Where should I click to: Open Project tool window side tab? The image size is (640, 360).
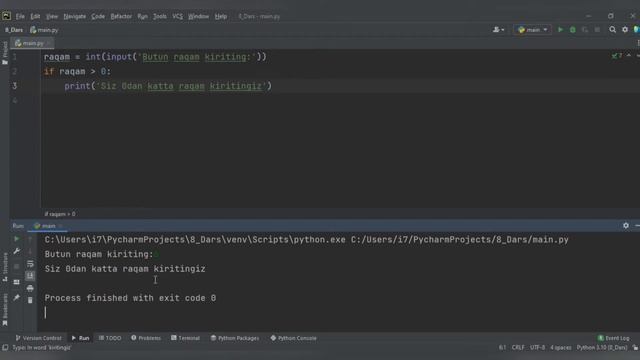[5, 53]
